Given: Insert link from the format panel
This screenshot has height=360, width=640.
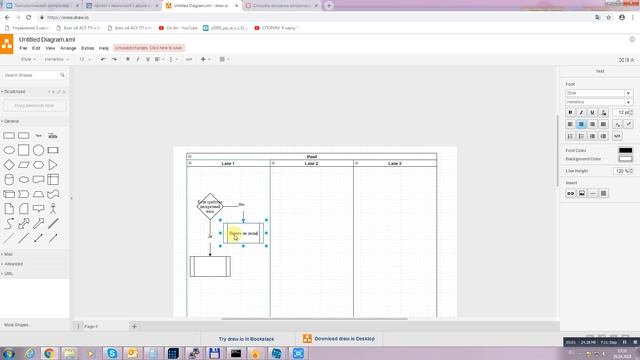Looking at the screenshot, I should pyautogui.click(x=571, y=193).
